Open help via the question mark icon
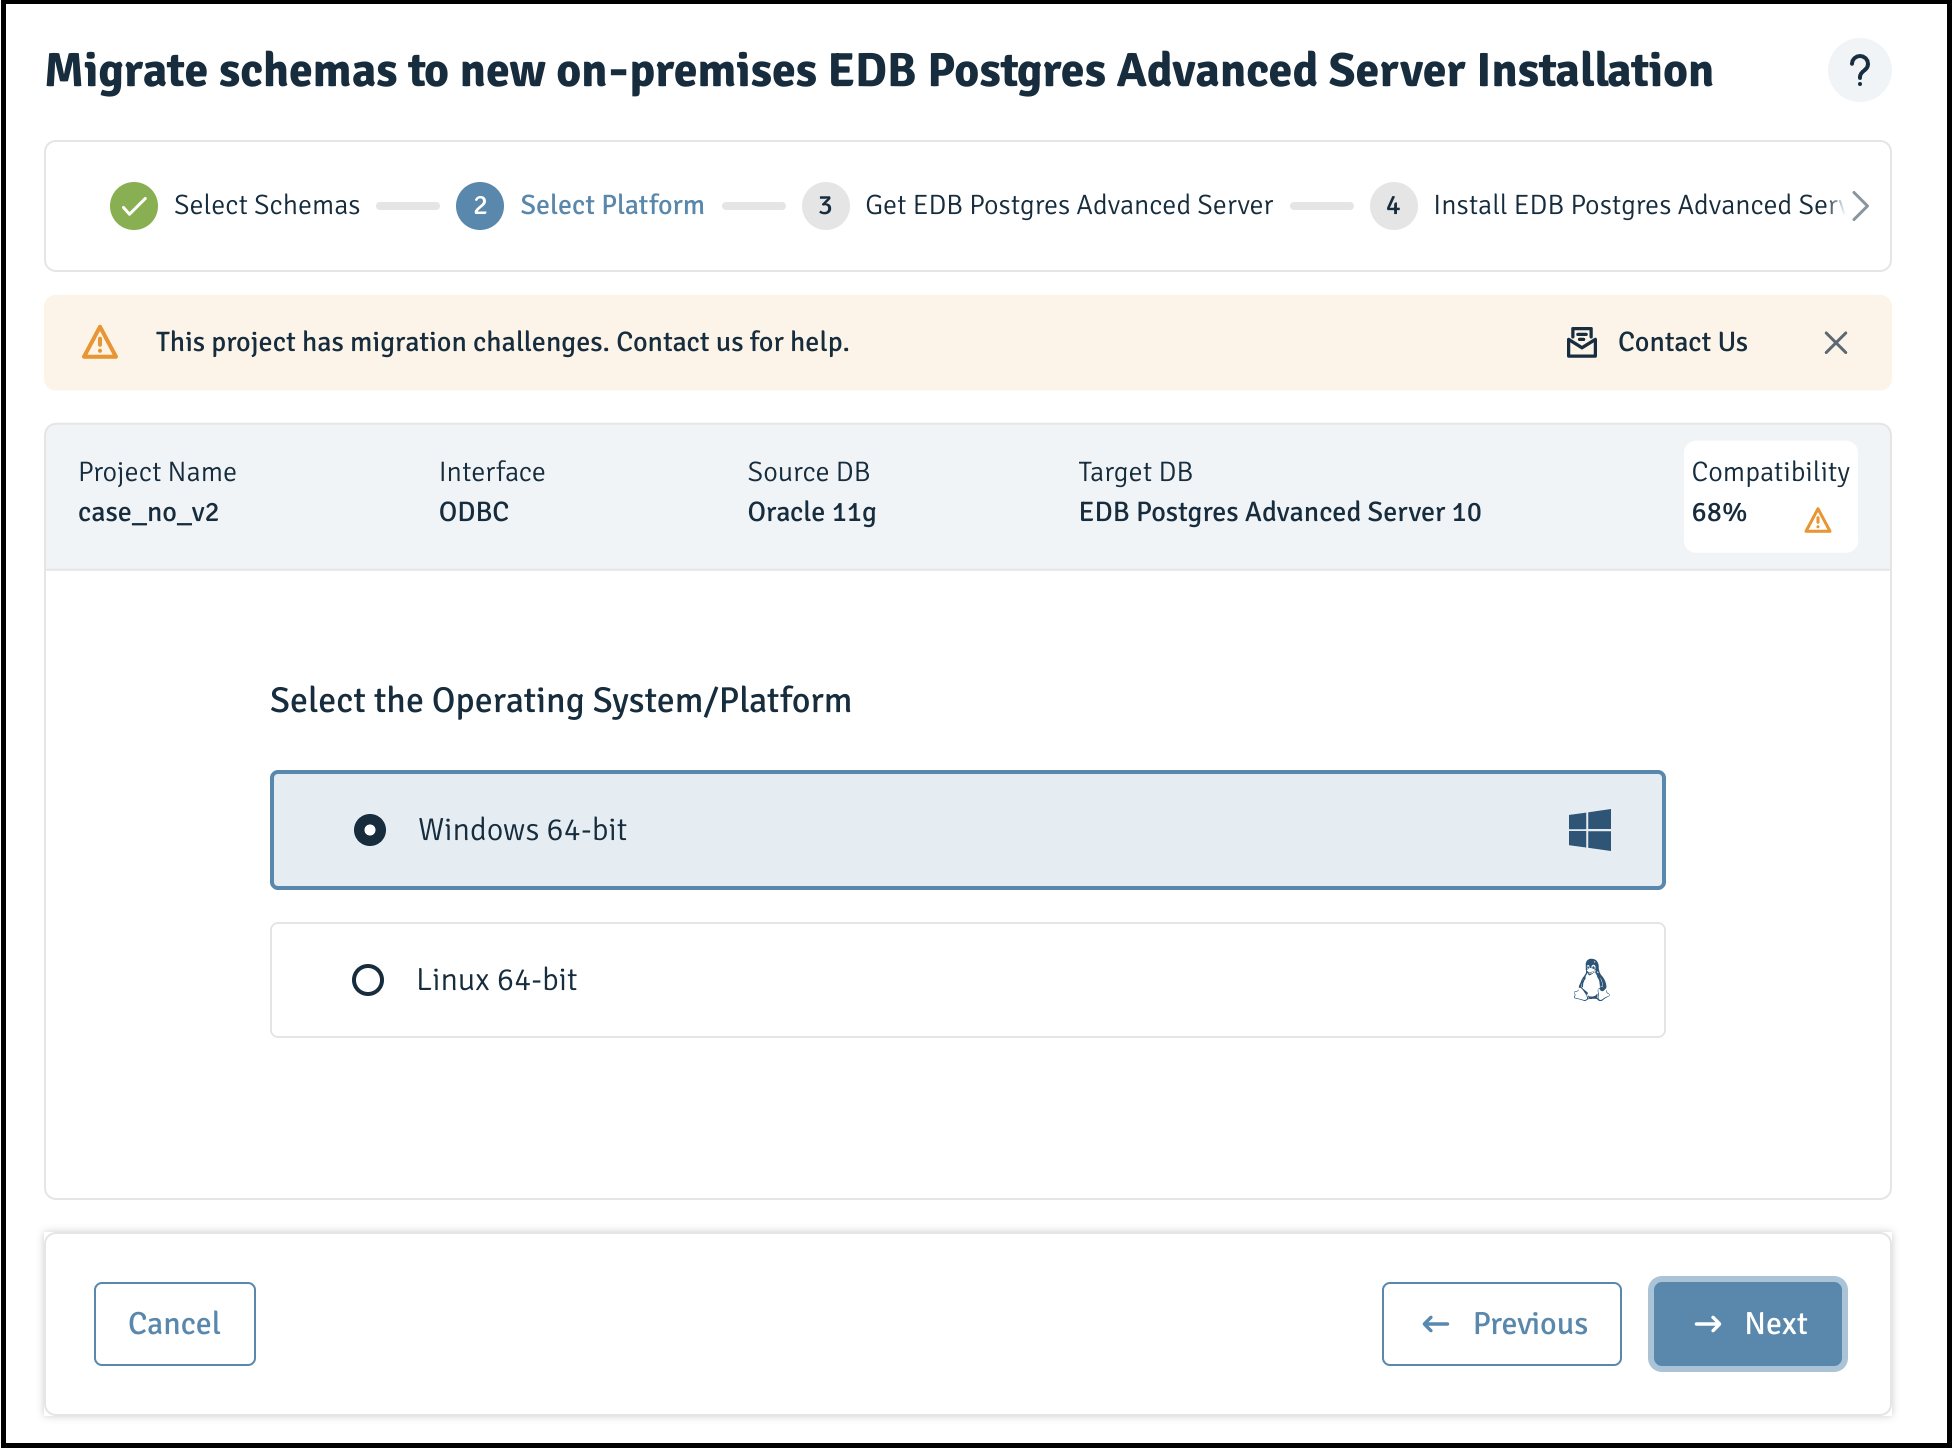 point(1859,71)
